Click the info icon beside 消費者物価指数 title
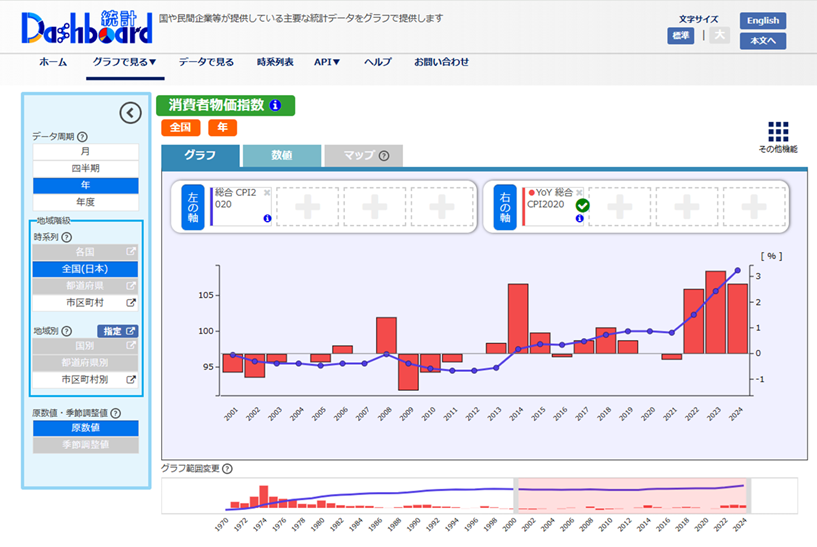This screenshot has width=817, height=547. (275, 105)
